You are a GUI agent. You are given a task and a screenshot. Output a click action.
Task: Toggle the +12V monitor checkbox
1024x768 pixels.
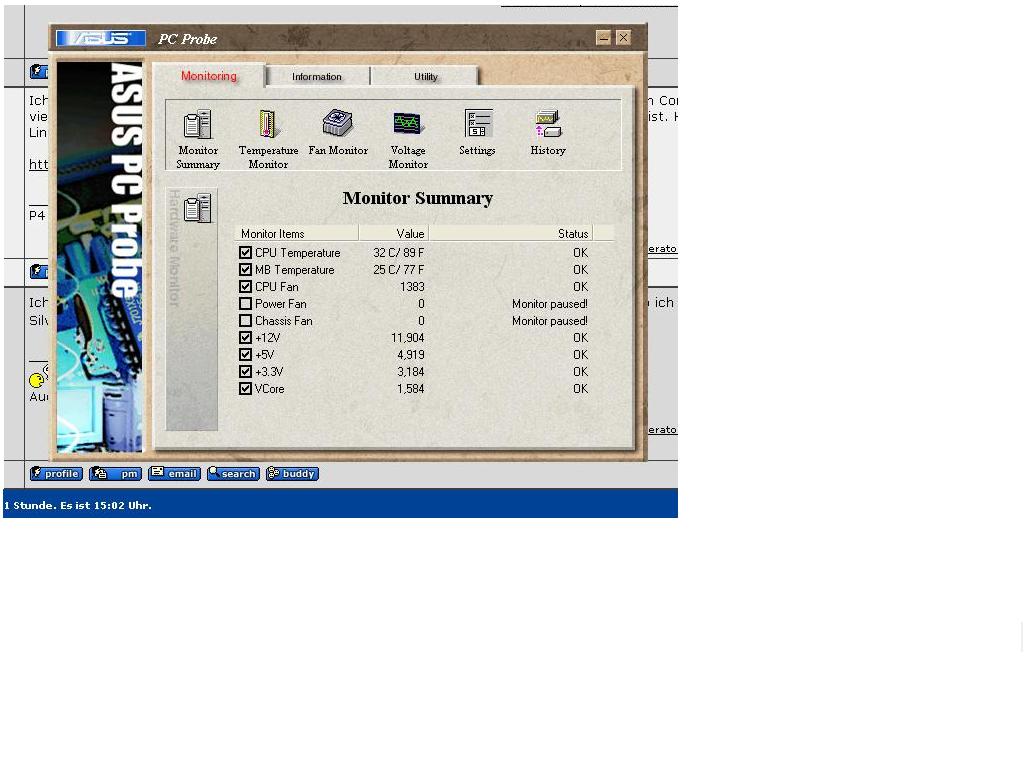(246, 338)
